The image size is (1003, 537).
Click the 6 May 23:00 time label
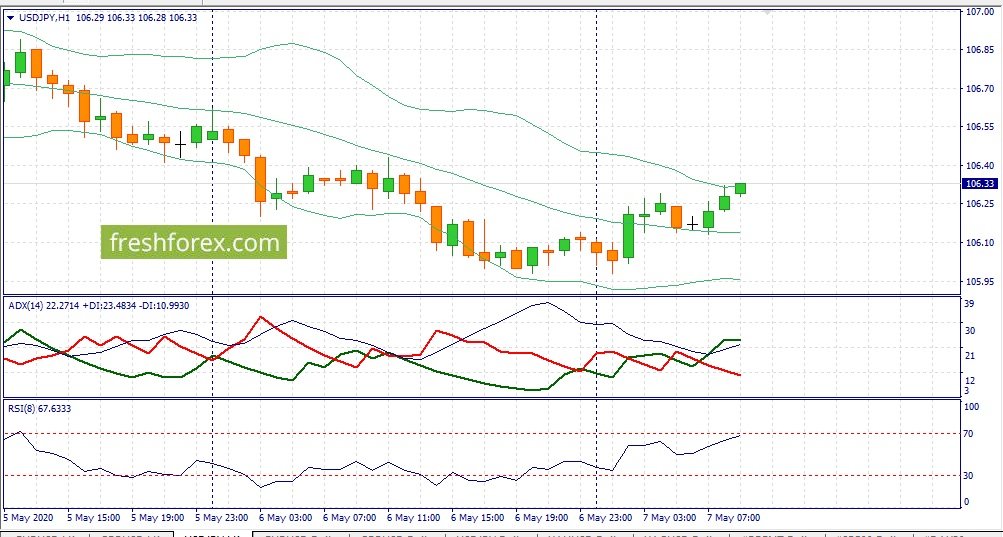(606, 517)
